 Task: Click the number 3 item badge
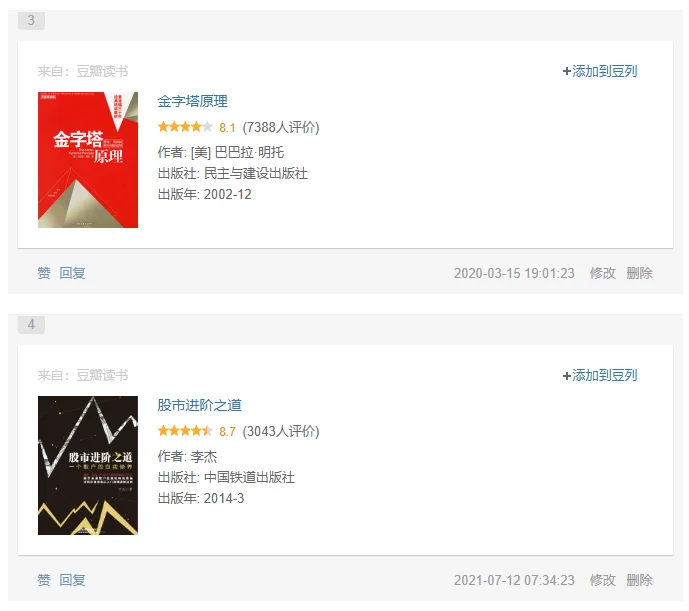[x=31, y=20]
